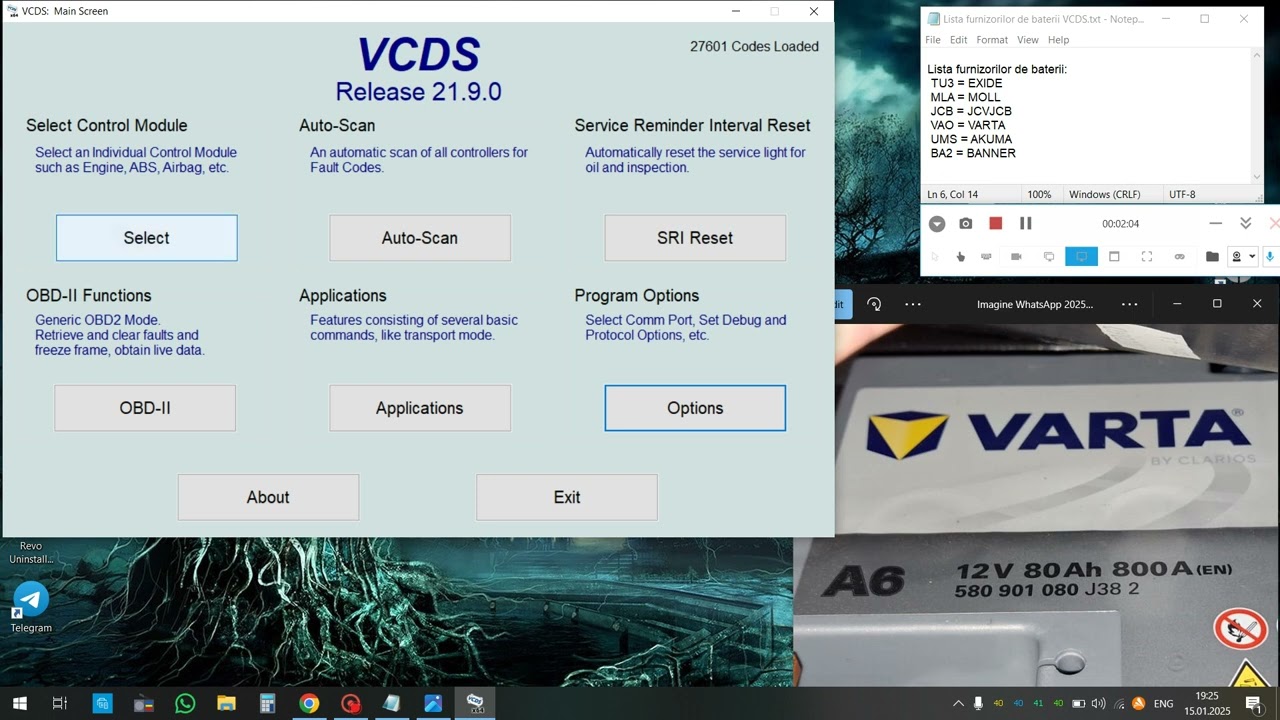The width and height of the screenshot is (1280, 720).
Task: Open the volume control in the tray
Action: (x=1099, y=704)
